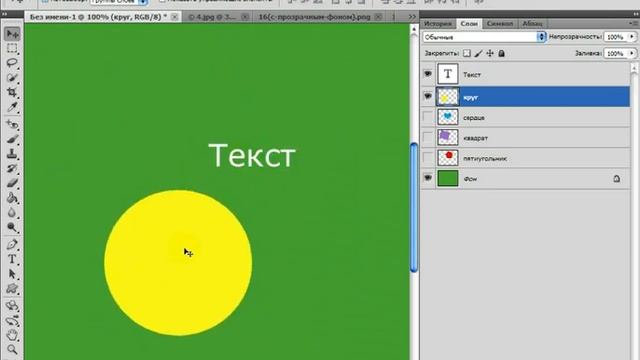This screenshot has width=640, height=360.
Task: Collapse the right panel dock arrows
Action: [636, 14]
